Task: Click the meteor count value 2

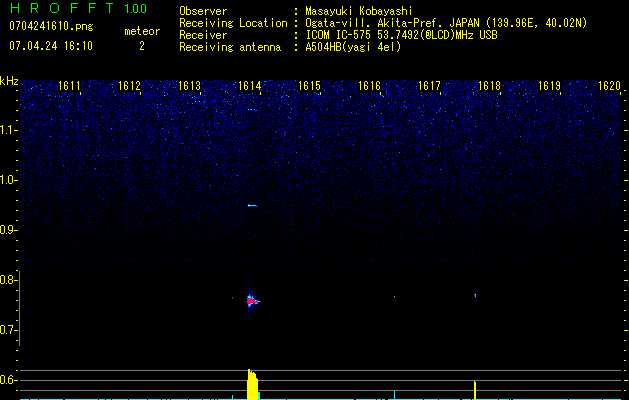Action: tap(141, 46)
